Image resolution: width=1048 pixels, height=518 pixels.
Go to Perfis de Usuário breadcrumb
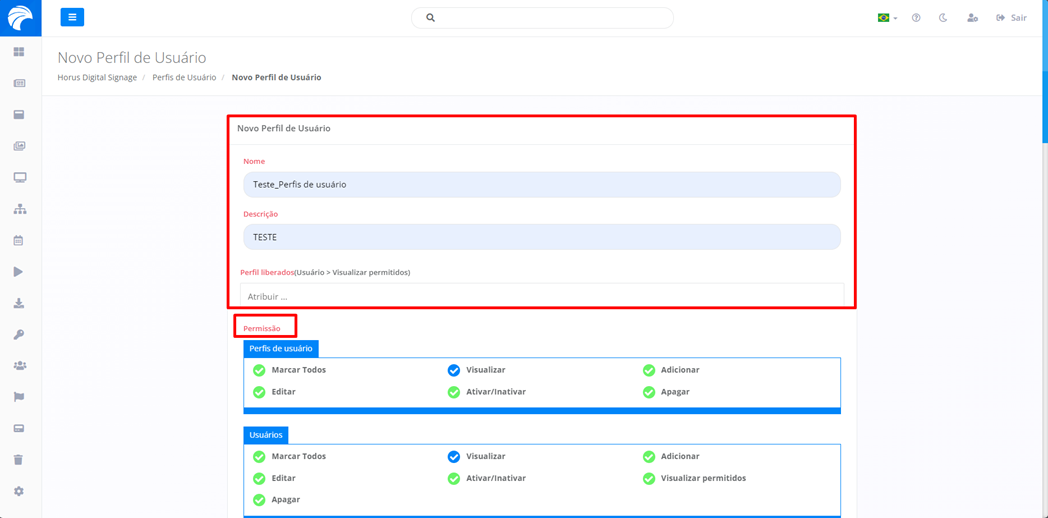184,77
